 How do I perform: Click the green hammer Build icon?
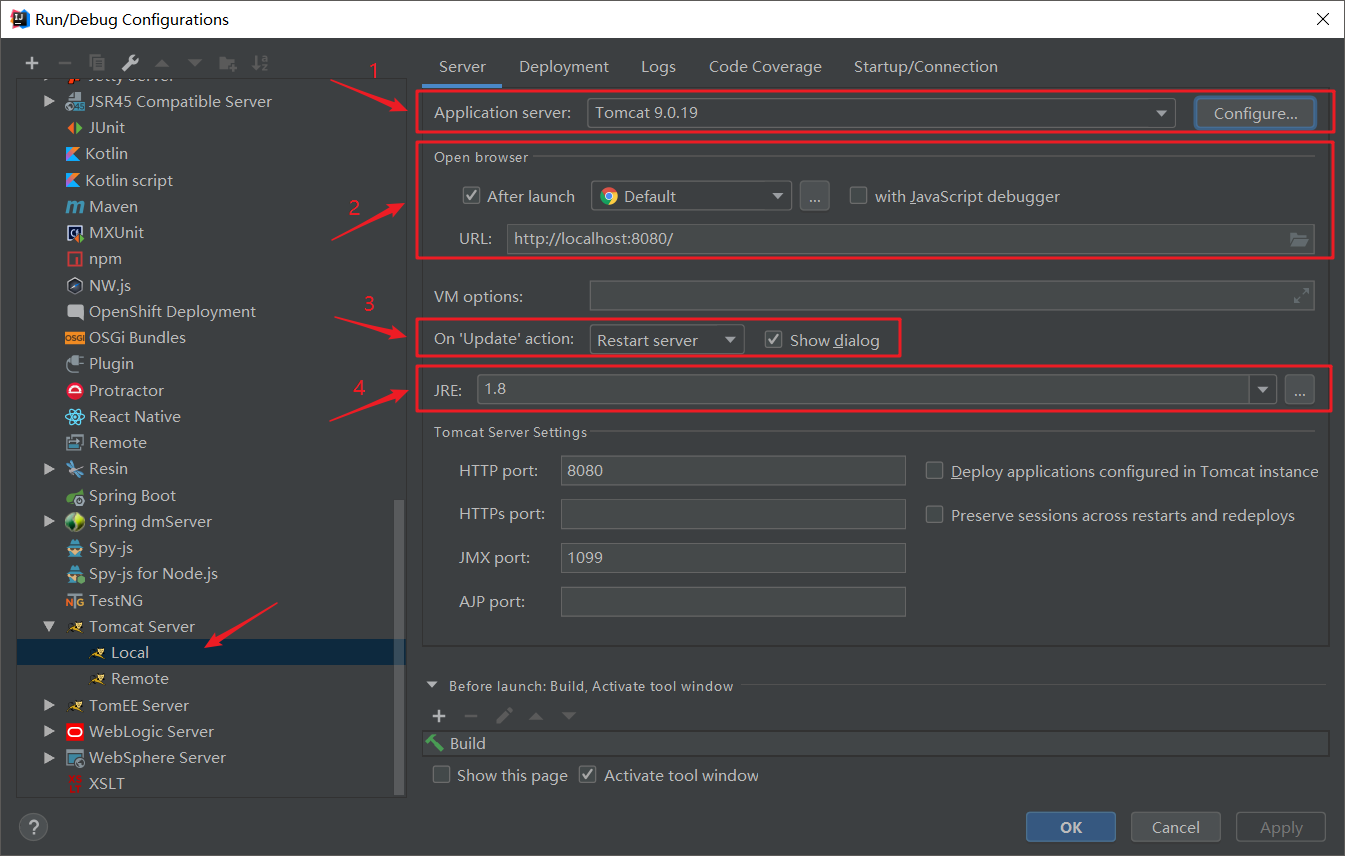tap(435, 743)
